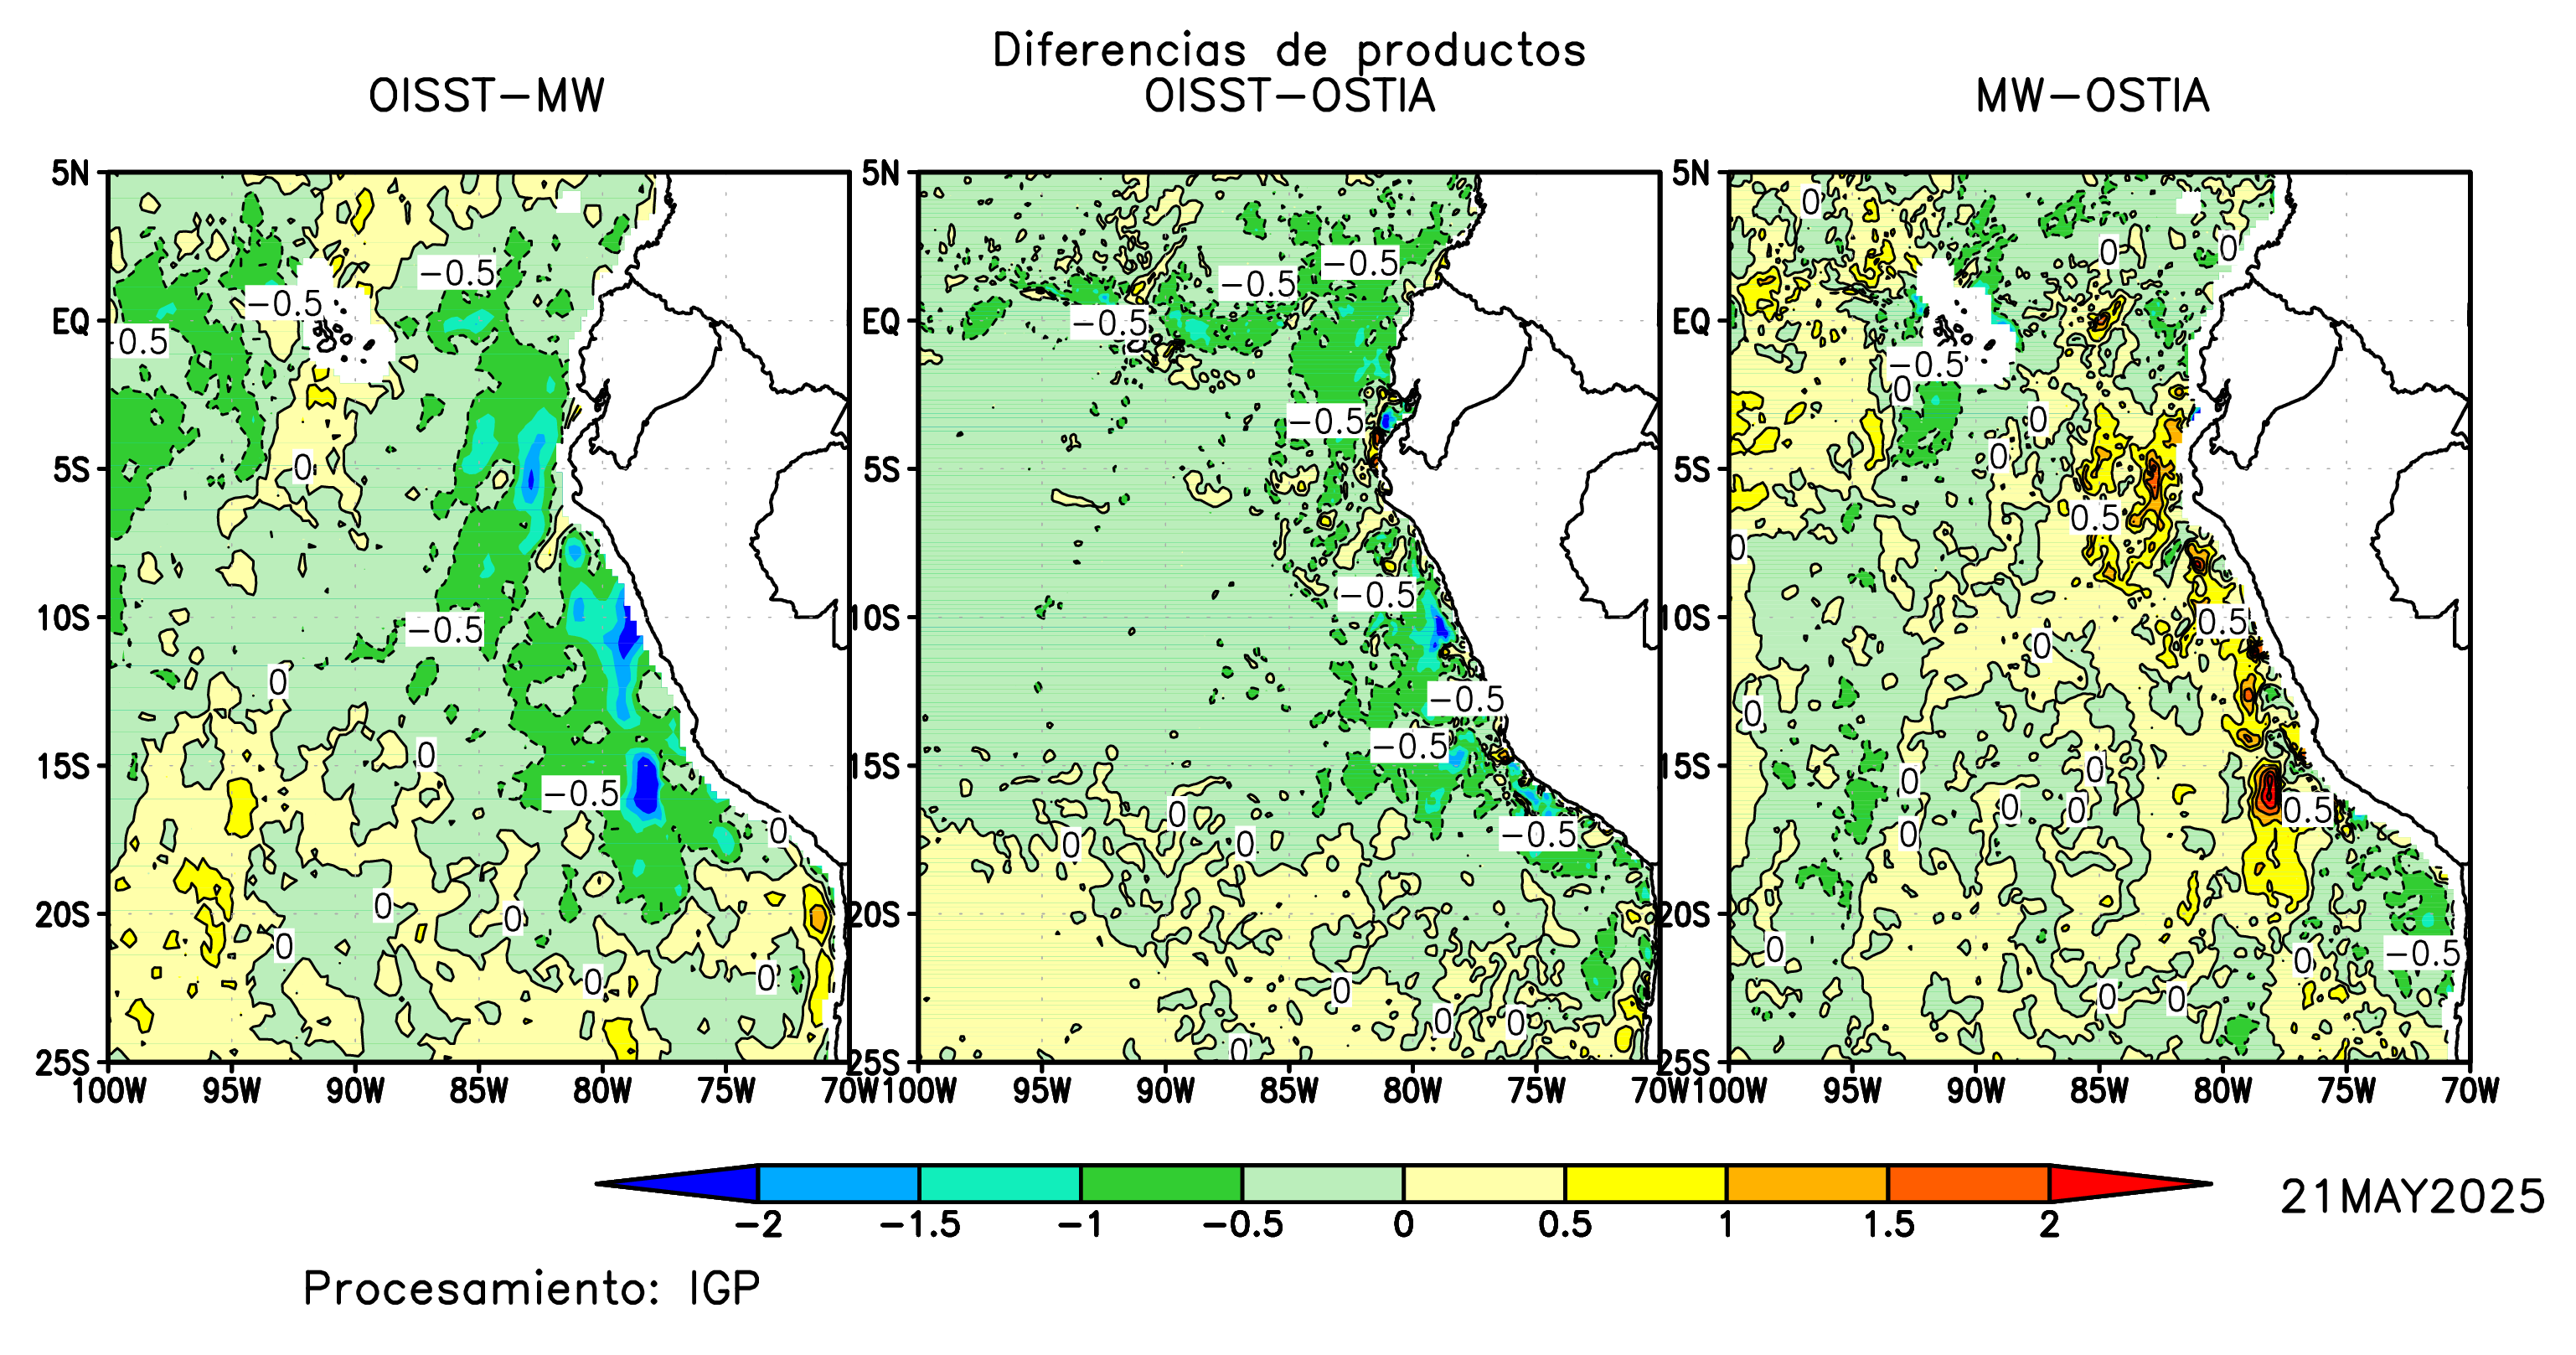Click the 95W longitude label of OISST-MW panel
2576x1355 pixels.
232,1091
